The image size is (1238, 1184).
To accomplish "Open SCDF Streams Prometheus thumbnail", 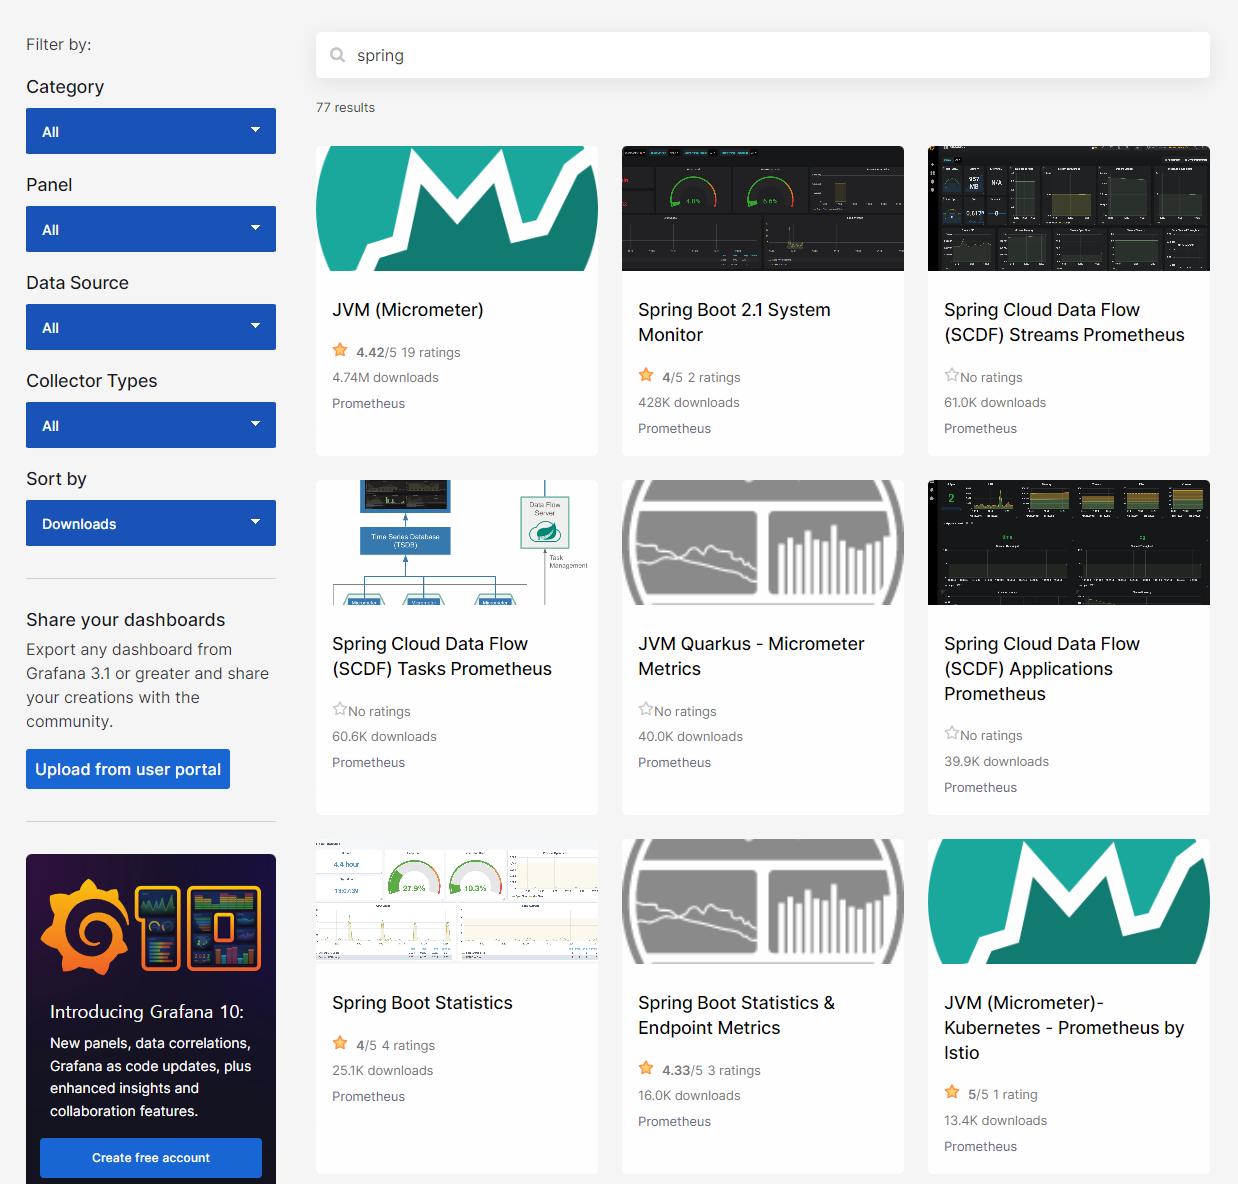I will click(1069, 208).
